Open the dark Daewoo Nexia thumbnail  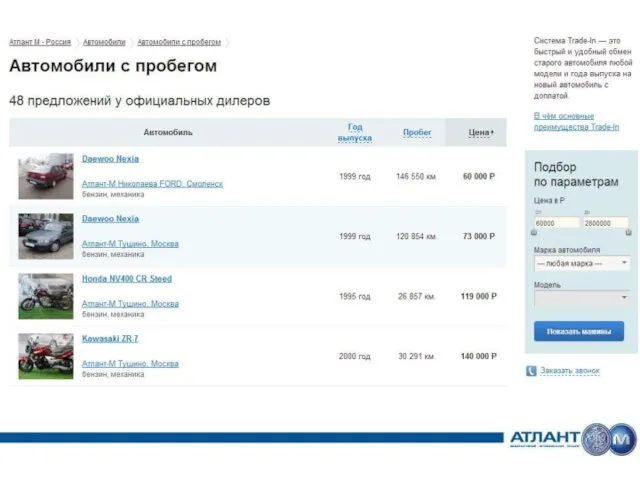[46, 236]
